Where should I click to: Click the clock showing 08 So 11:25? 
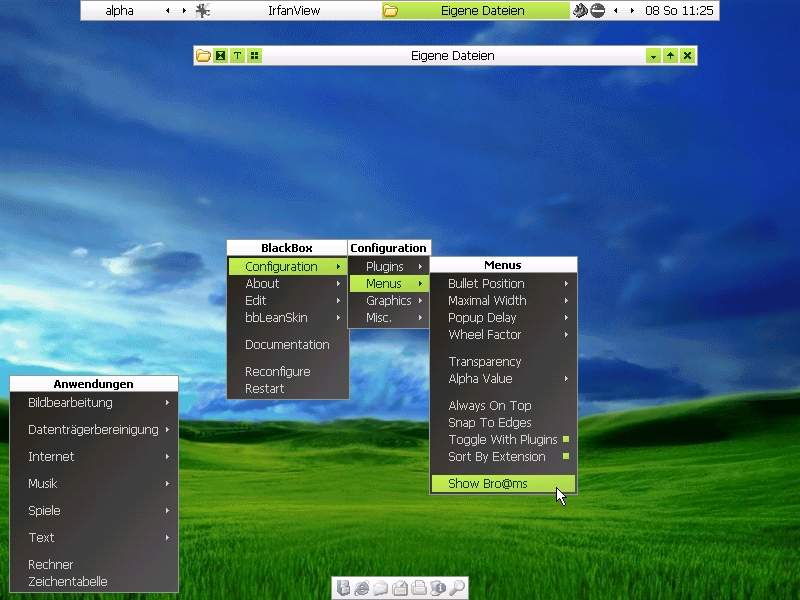(679, 10)
